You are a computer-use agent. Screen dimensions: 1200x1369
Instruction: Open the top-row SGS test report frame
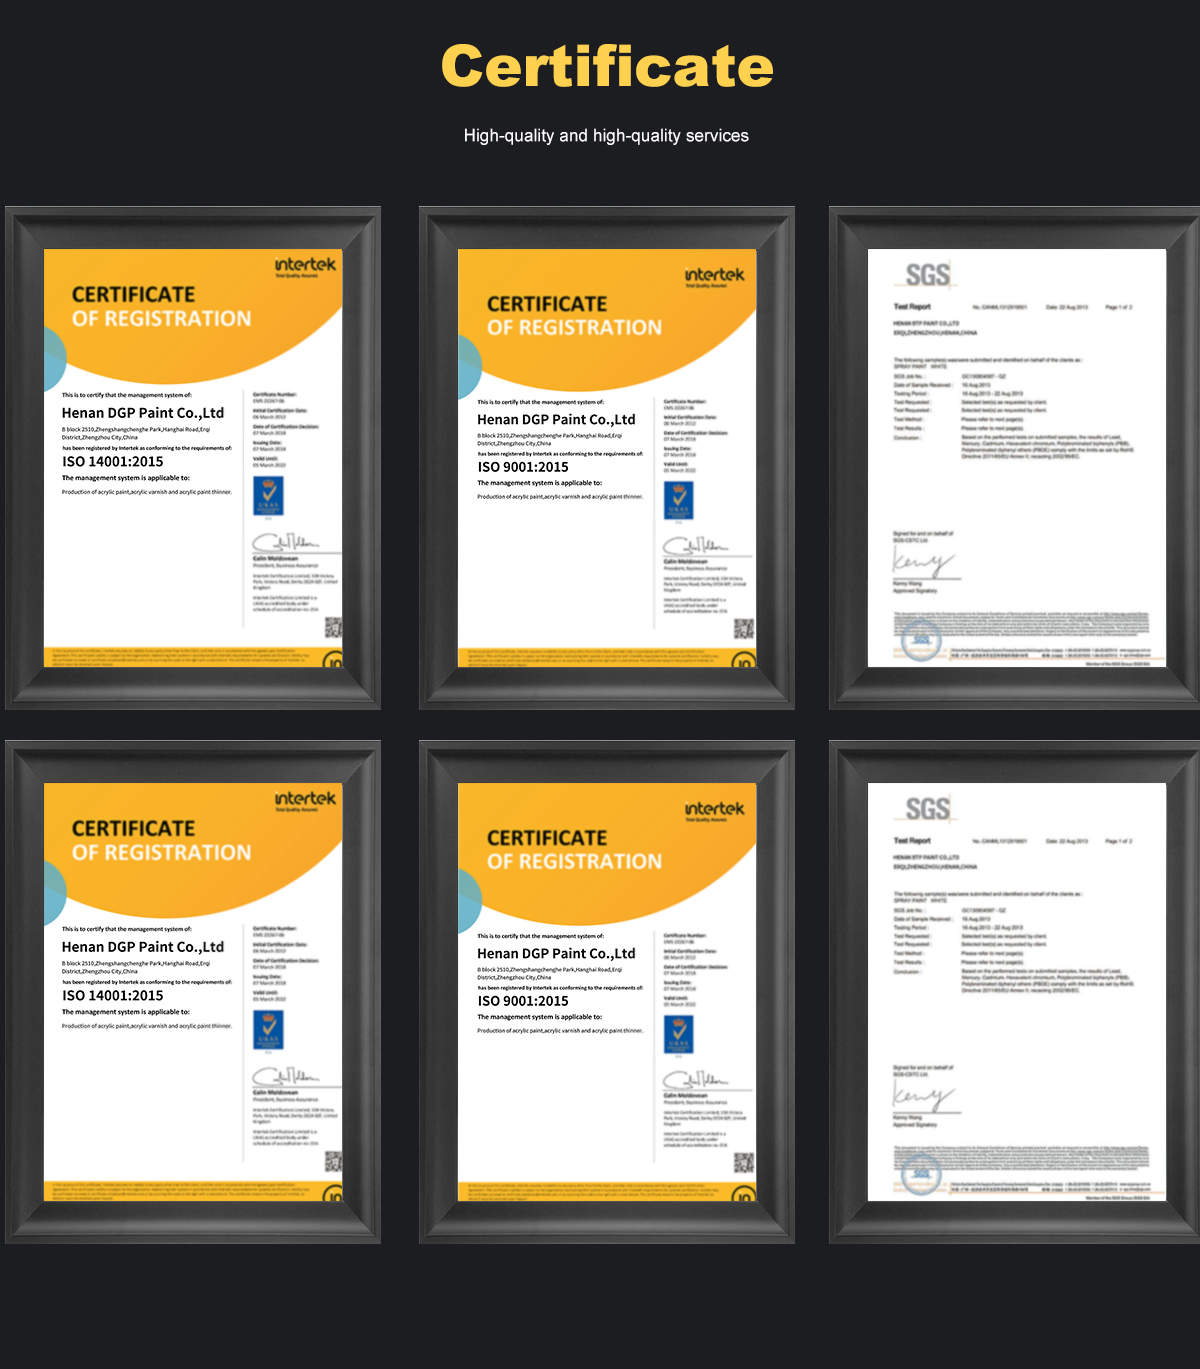[1014, 458]
